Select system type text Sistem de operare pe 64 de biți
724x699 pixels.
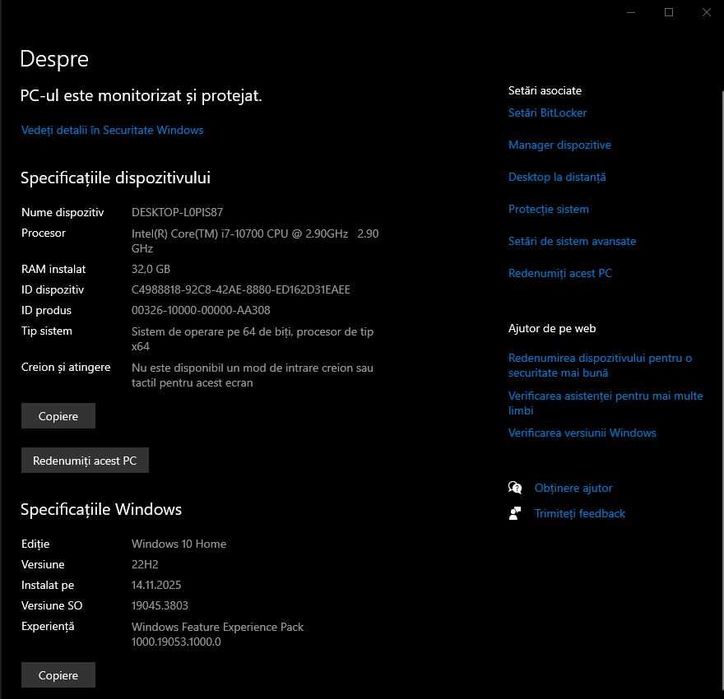[212, 331]
